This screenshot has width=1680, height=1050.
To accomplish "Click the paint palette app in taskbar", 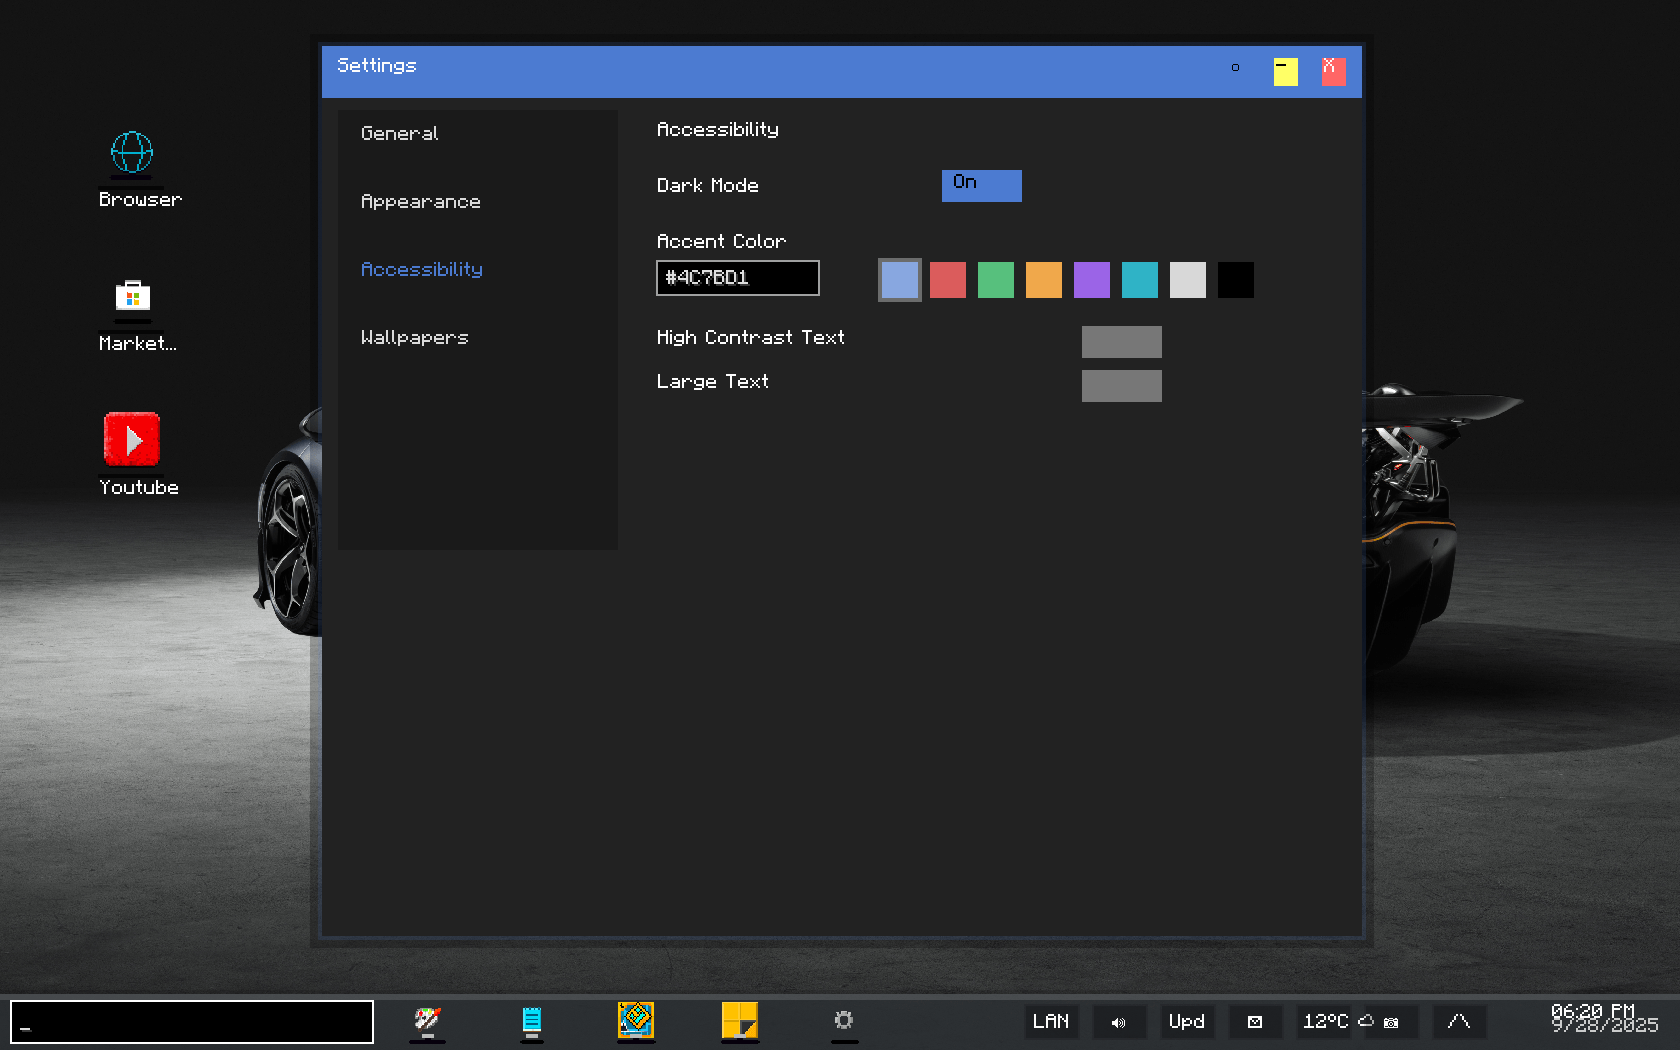I will 428,1020.
